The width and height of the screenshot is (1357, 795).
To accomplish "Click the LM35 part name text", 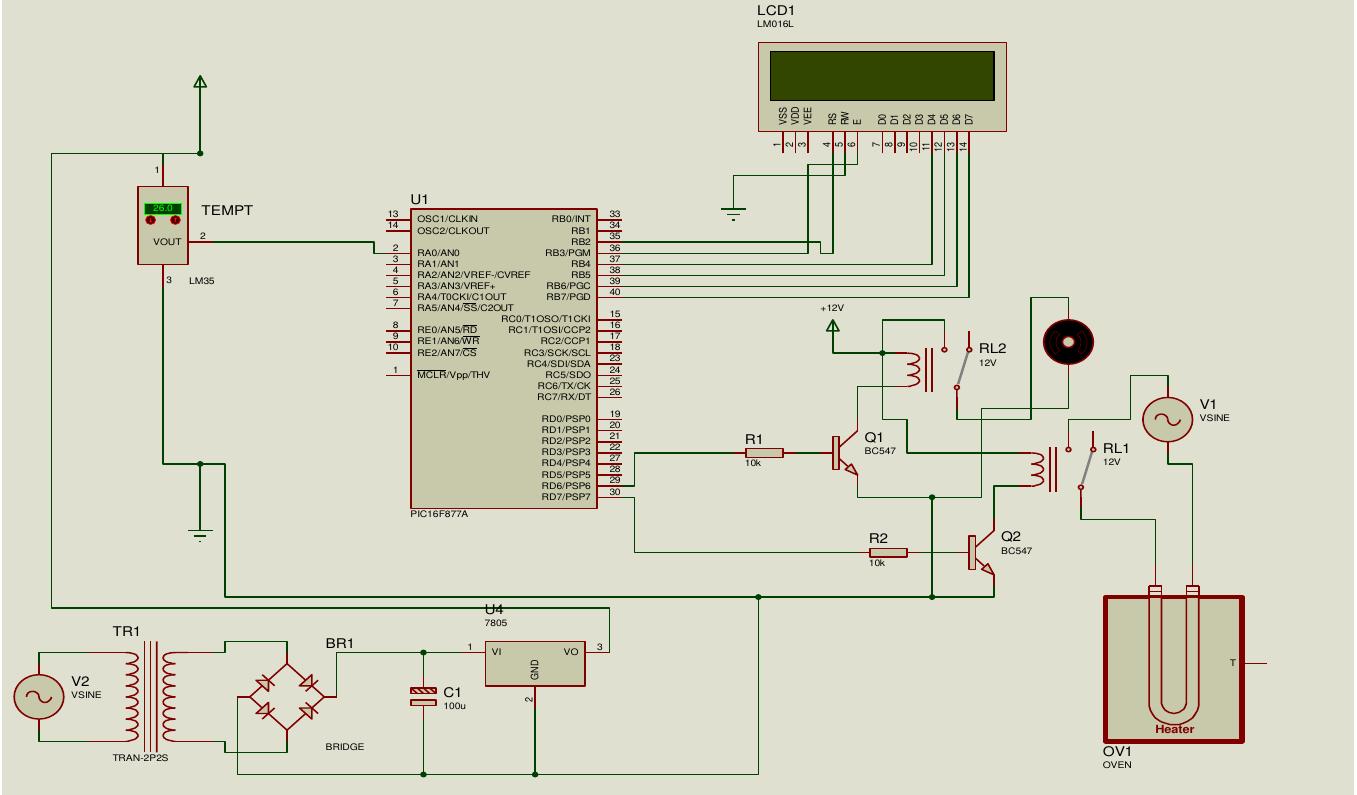I will coord(201,281).
